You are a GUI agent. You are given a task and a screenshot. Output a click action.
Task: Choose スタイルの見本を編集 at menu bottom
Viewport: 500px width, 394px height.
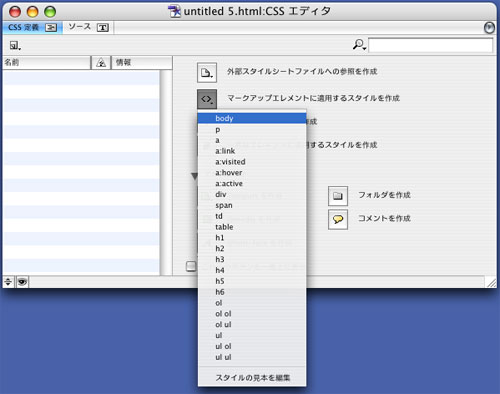point(252,378)
